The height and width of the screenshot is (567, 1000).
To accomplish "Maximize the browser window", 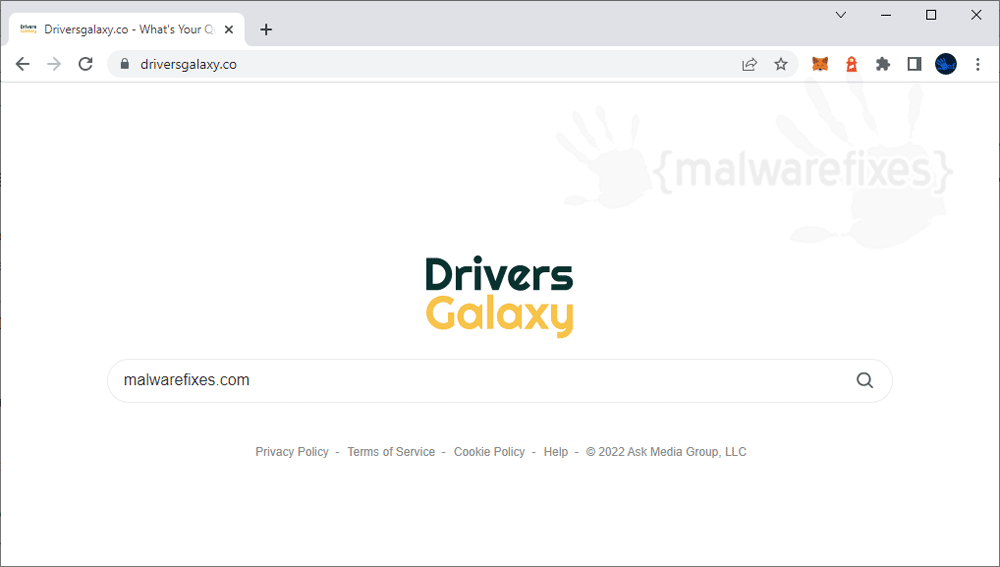I will tap(931, 15).
